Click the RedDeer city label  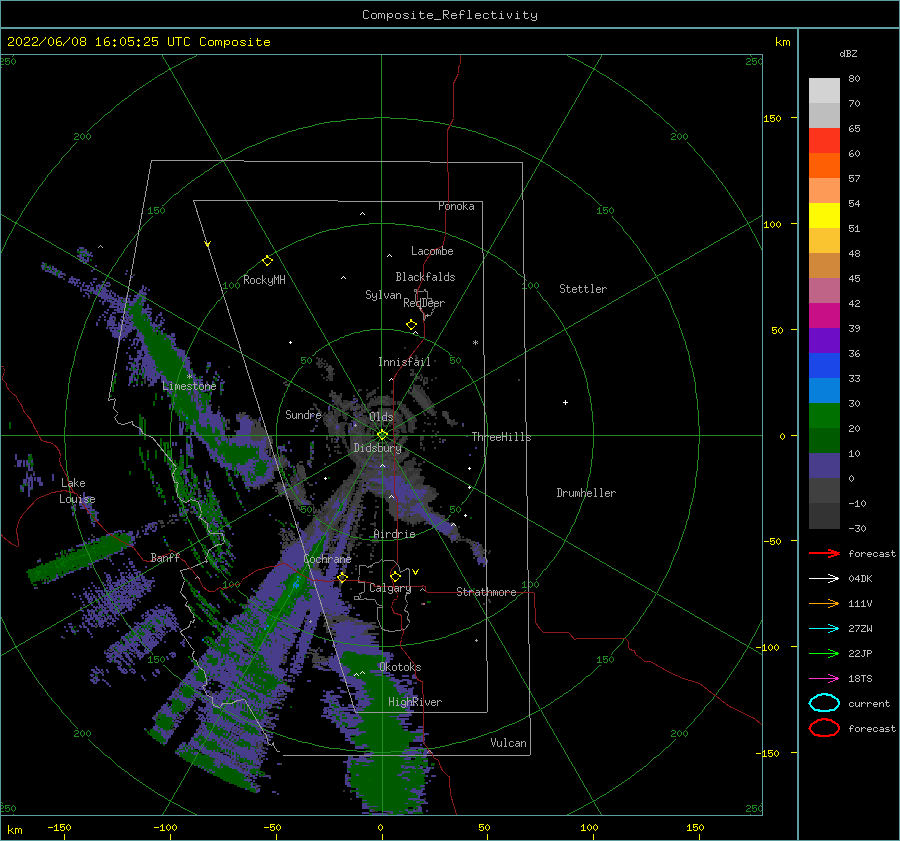[424, 303]
